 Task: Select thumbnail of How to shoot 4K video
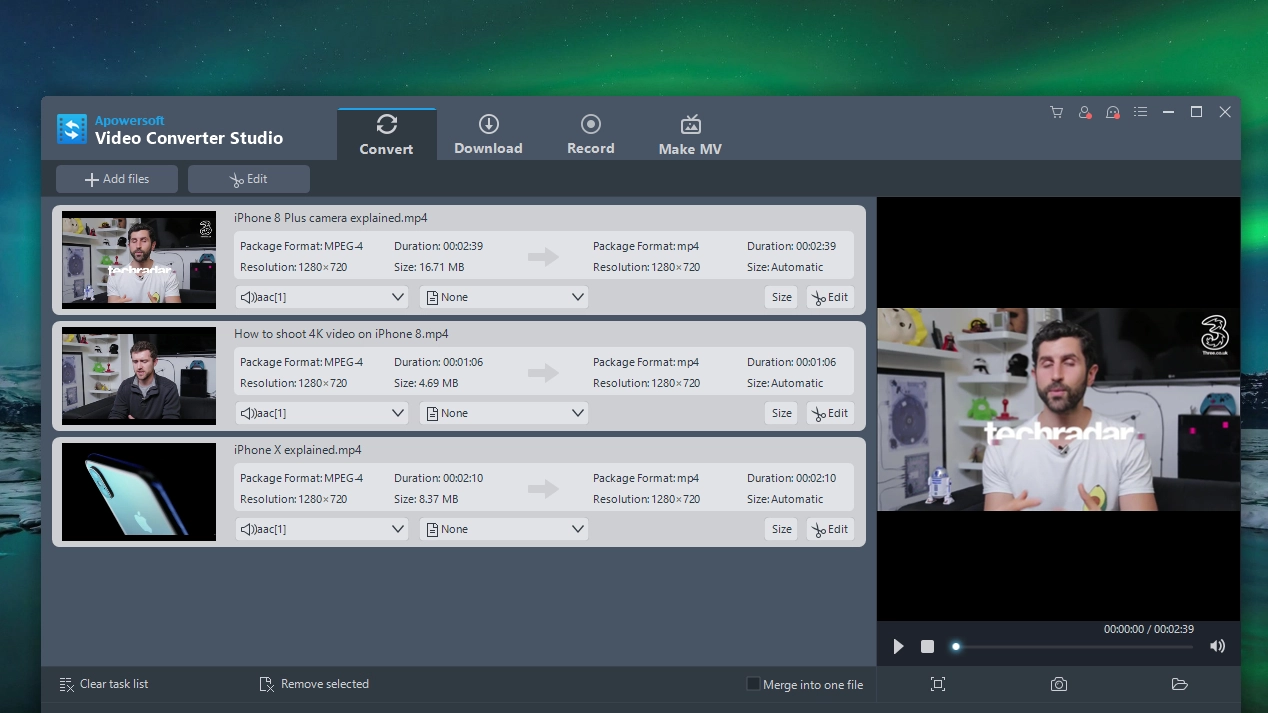click(x=139, y=376)
